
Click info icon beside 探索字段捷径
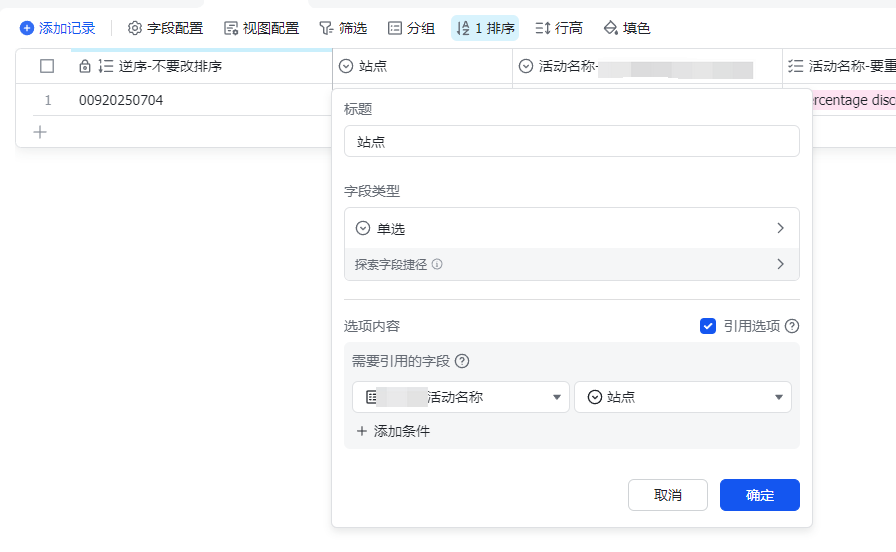coord(437,265)
